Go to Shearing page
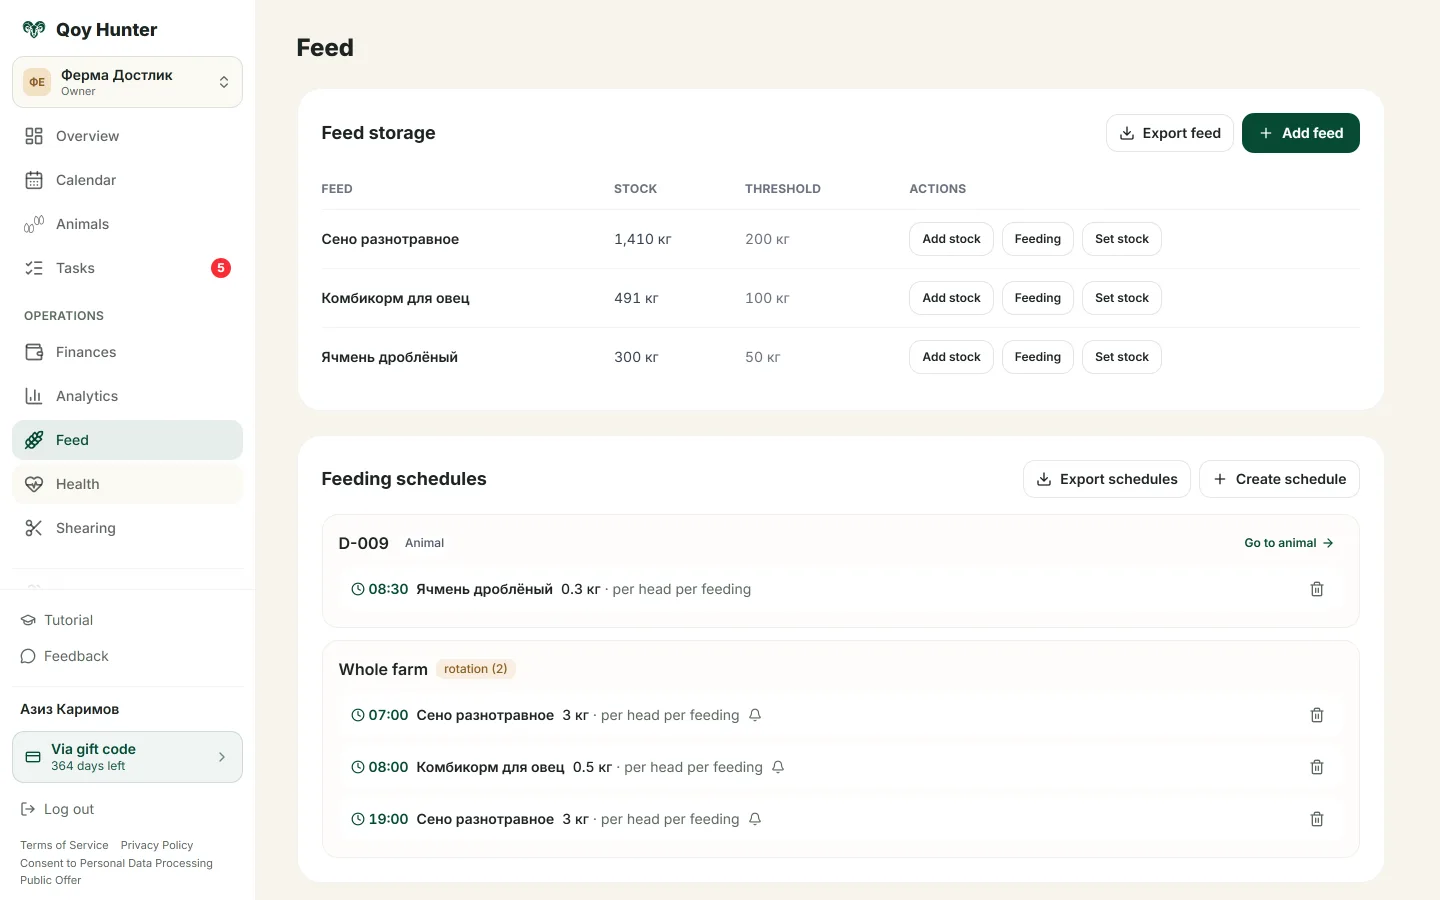Screen dimensions: 1440x900 pos(127,528)
